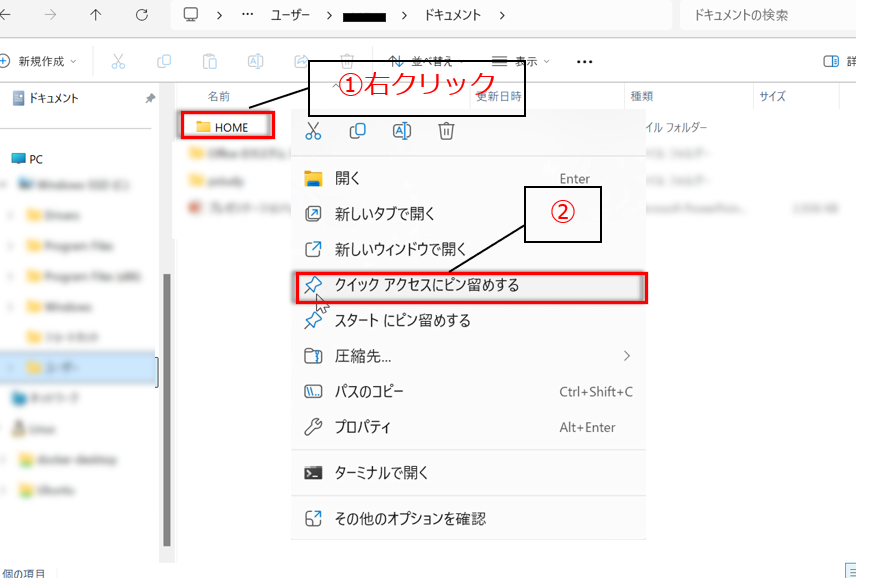The width and height of the screenshot is (877, 578).
Task: Choose 開く in the context menu
Action: pos(468,179)
